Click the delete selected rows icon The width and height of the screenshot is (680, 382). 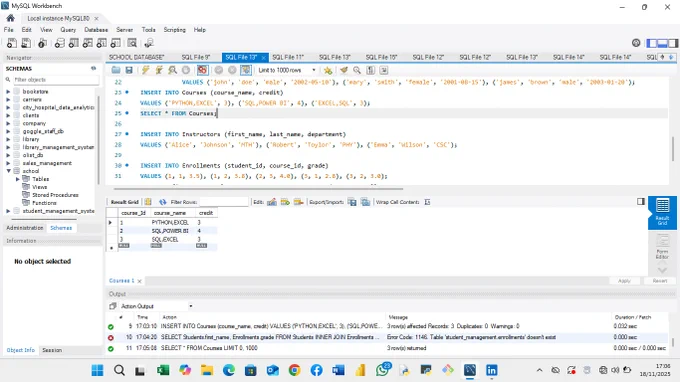coord(298,202)
